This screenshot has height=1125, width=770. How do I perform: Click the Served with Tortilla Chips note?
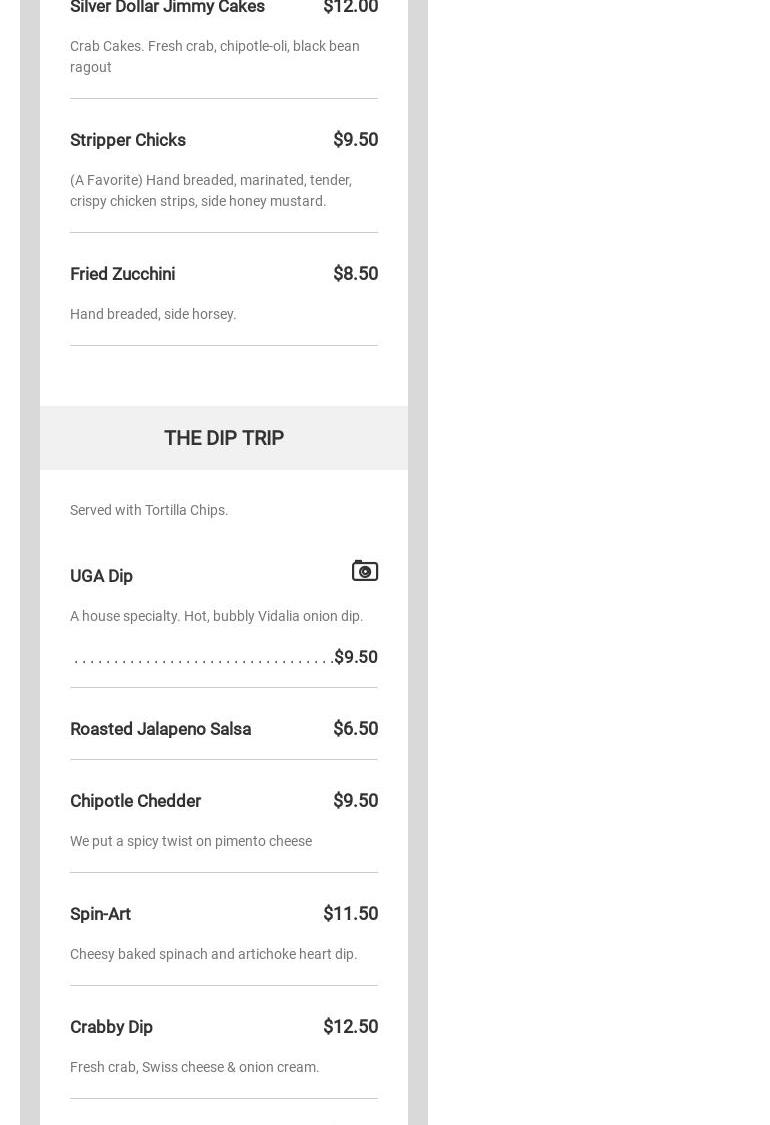pos(149,510)
